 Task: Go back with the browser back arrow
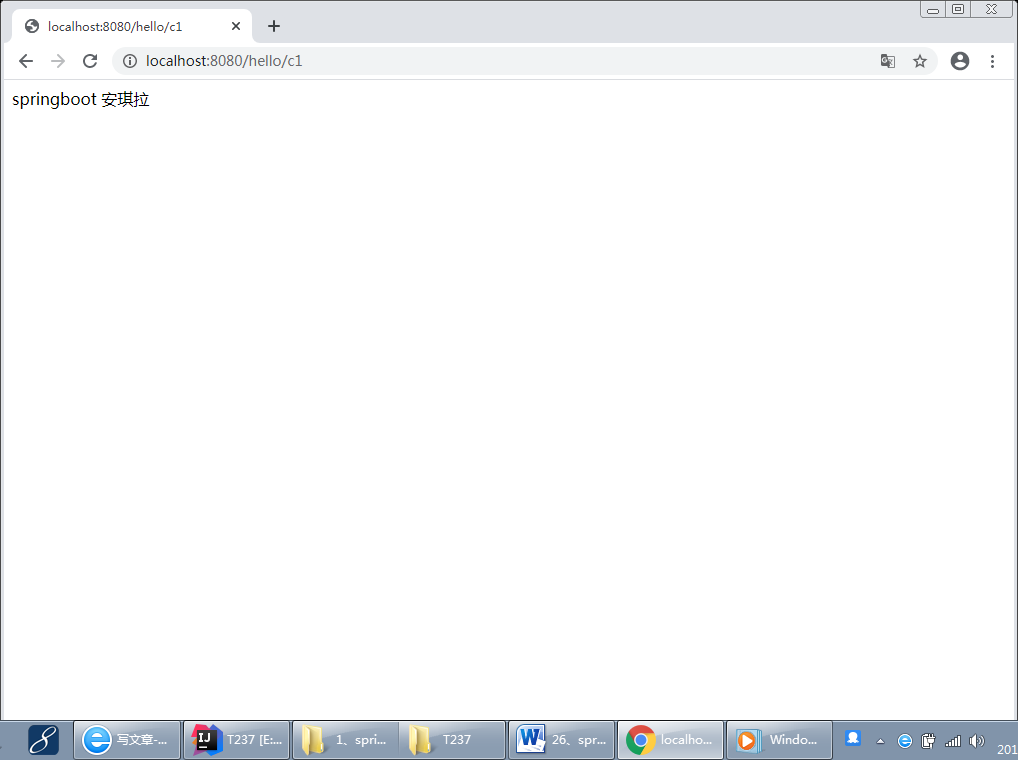click(x=26, y=61)
